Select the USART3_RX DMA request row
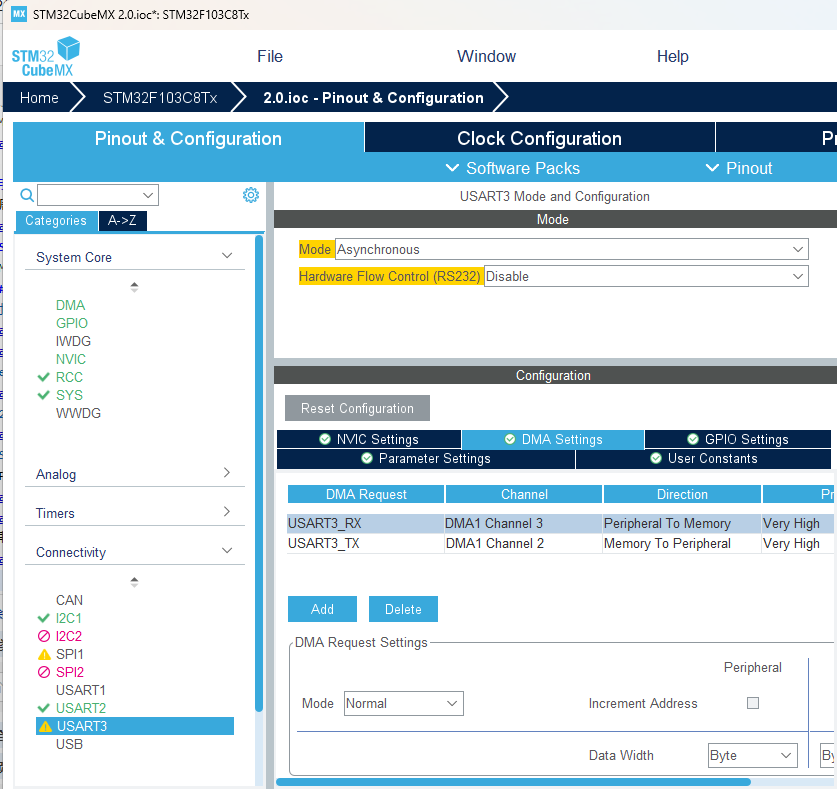The height and width of the screenshot is (789, 837). click(560, 524)
